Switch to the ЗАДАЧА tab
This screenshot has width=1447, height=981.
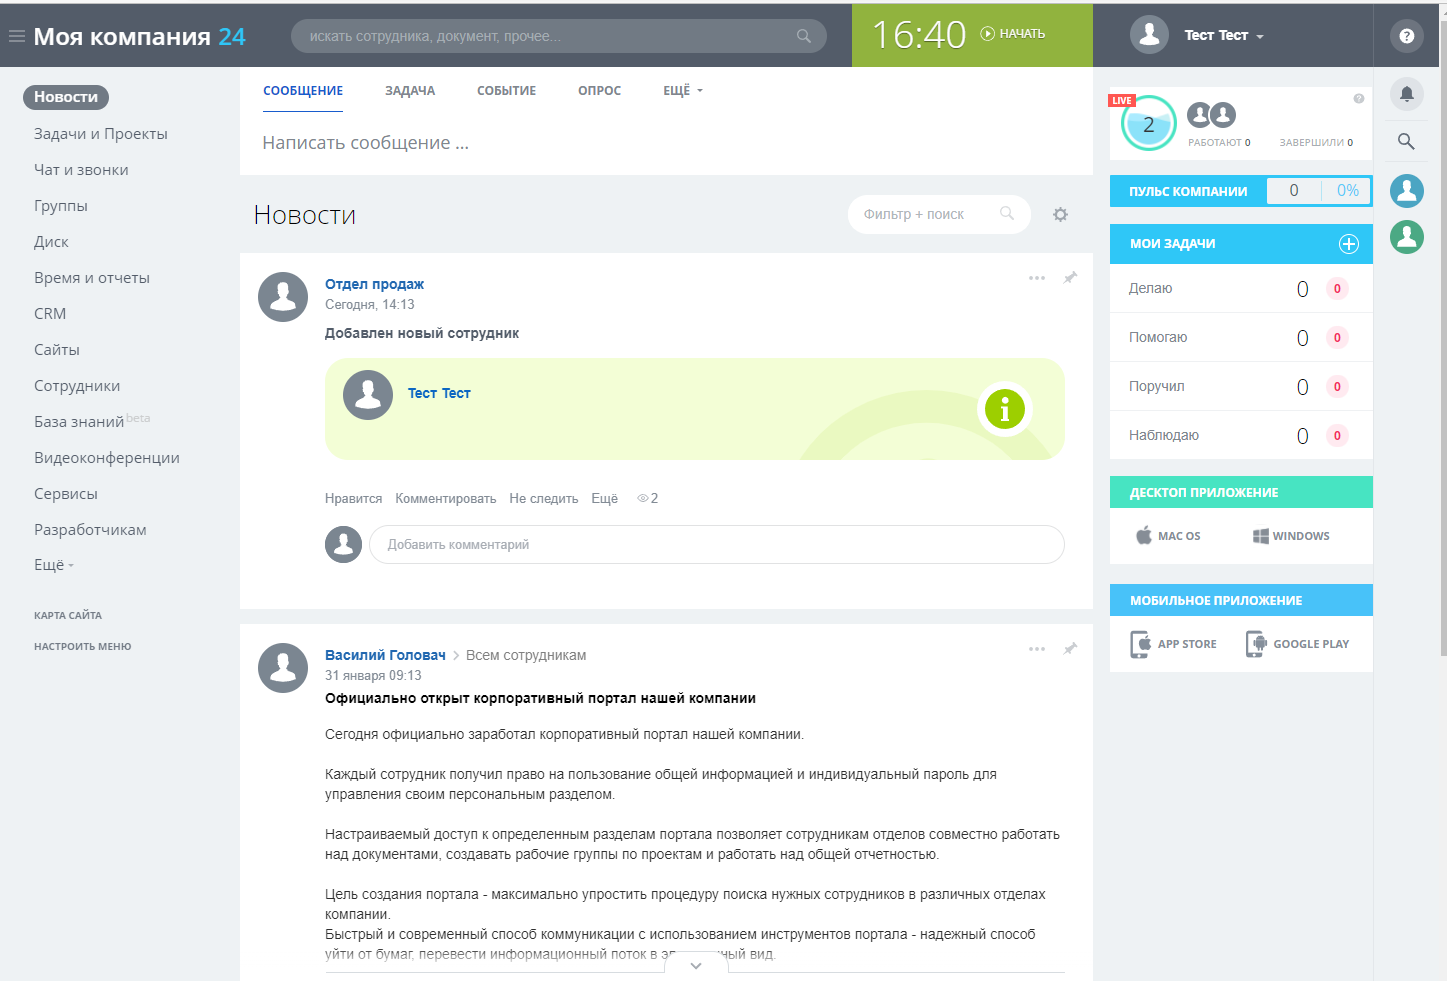[410, 90]
